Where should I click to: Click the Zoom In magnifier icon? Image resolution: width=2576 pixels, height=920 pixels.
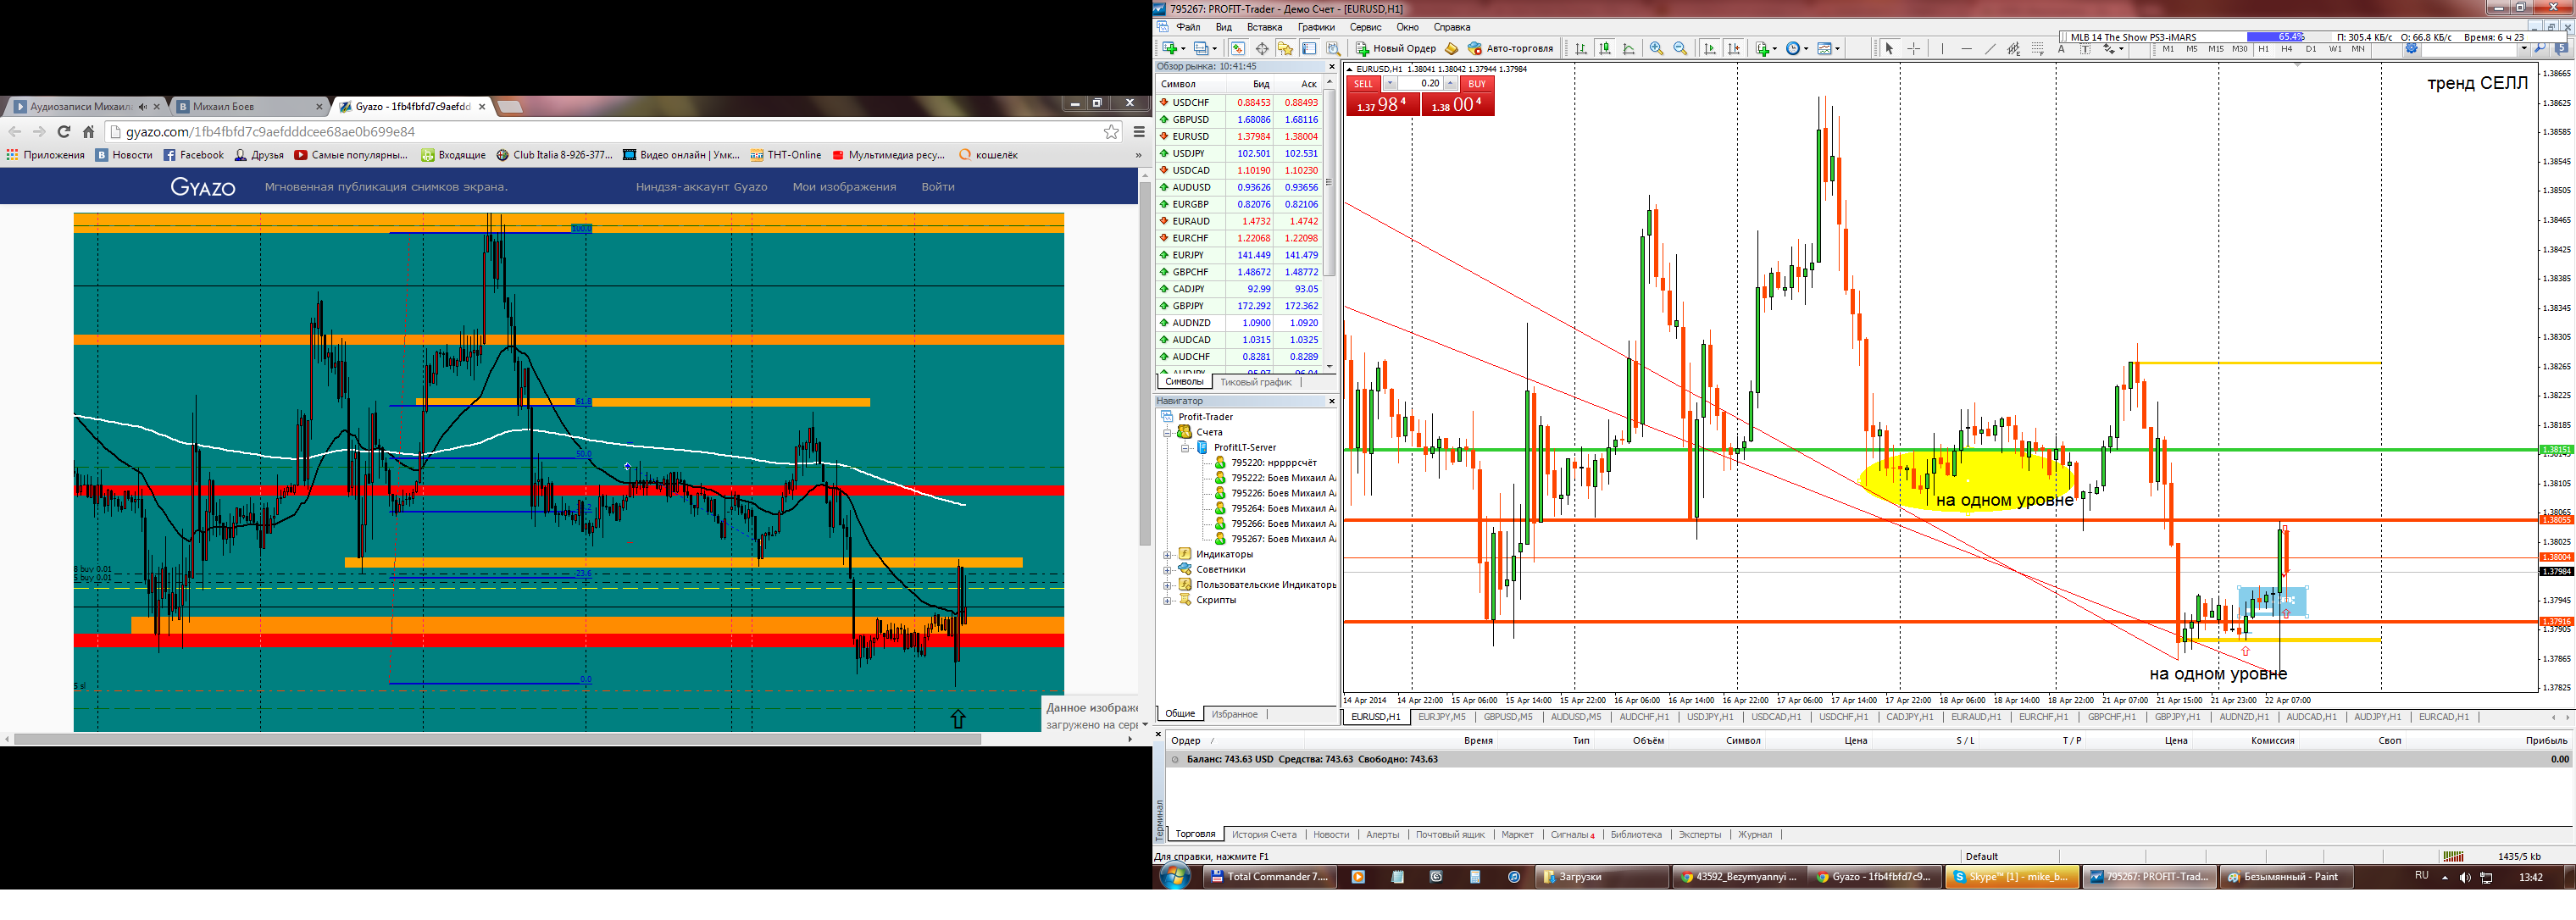[x=1657, y=48]
